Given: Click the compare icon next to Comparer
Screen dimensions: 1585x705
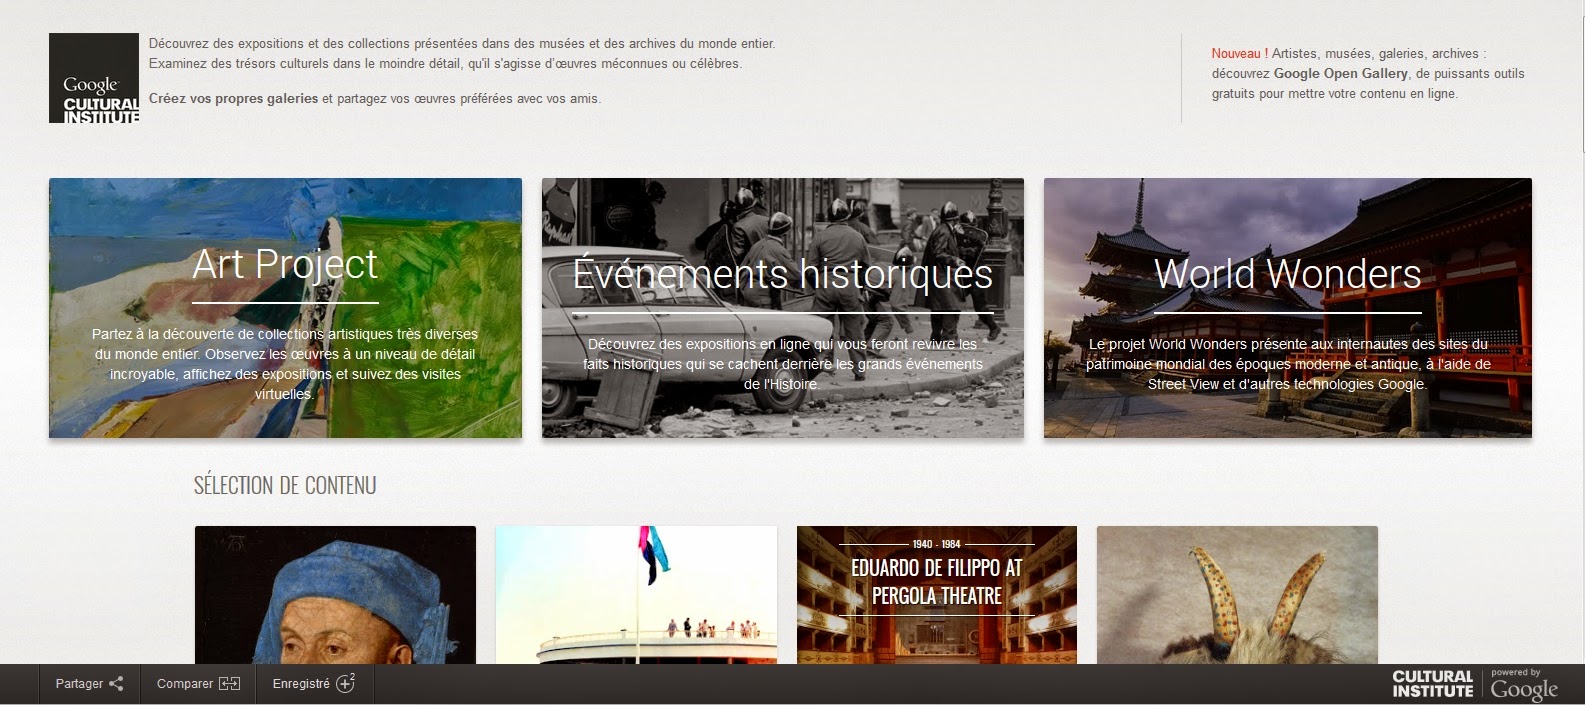Looking at the screenshot, I should pos(230,684).
